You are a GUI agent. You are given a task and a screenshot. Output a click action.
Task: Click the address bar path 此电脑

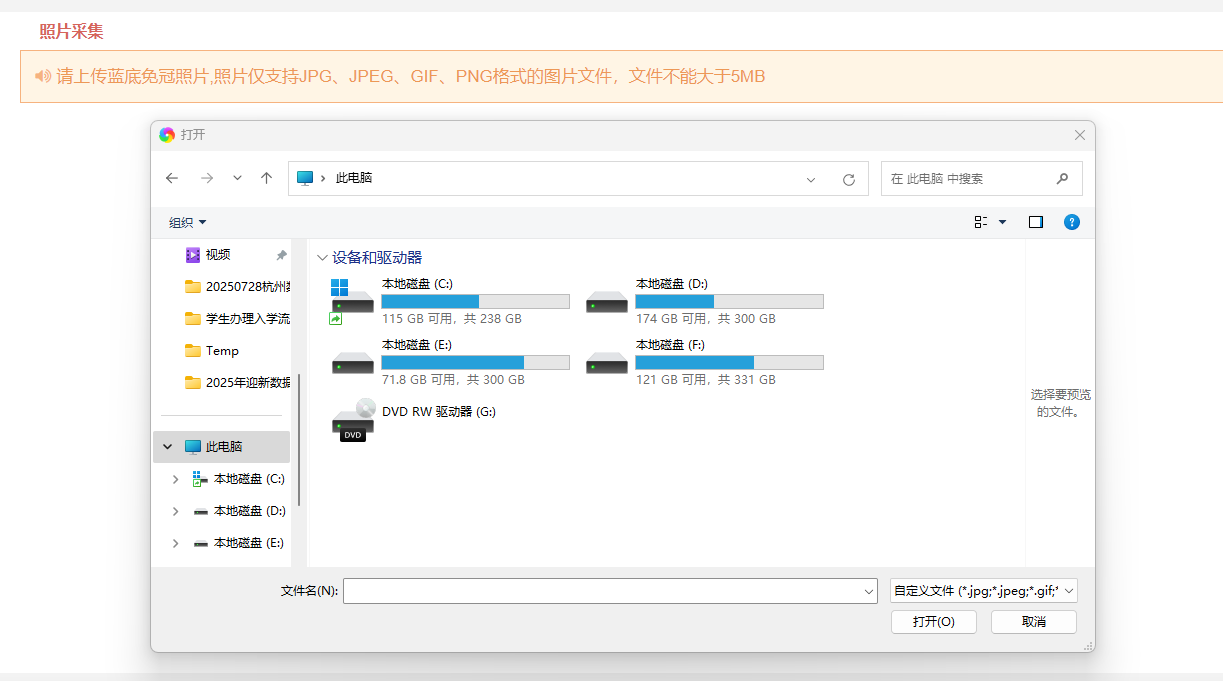pos(354,178)
